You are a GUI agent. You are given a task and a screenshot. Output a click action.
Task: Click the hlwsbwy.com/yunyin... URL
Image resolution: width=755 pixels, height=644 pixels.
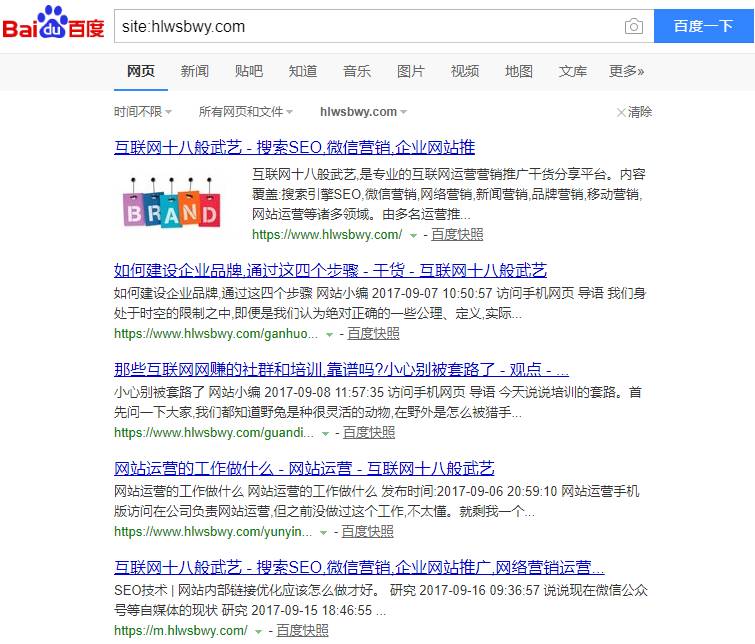pos(213,532)
